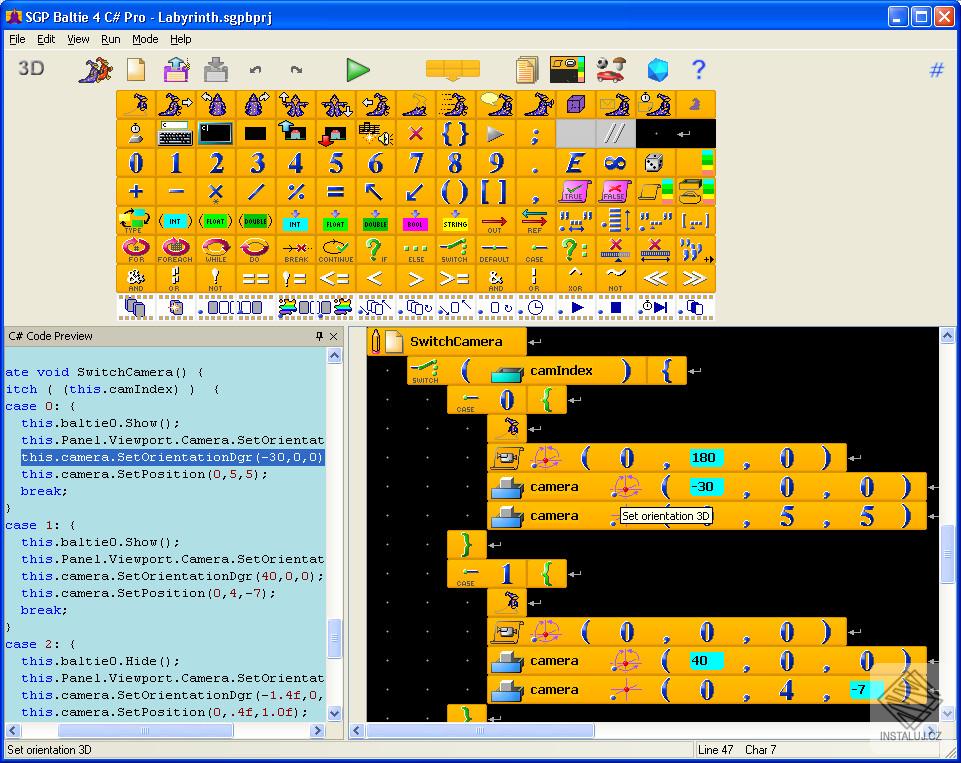Click the CASE 1 block in editor
Image resolution: width=961 pixels, height=763 pixels.
click(x=506, y=574)
